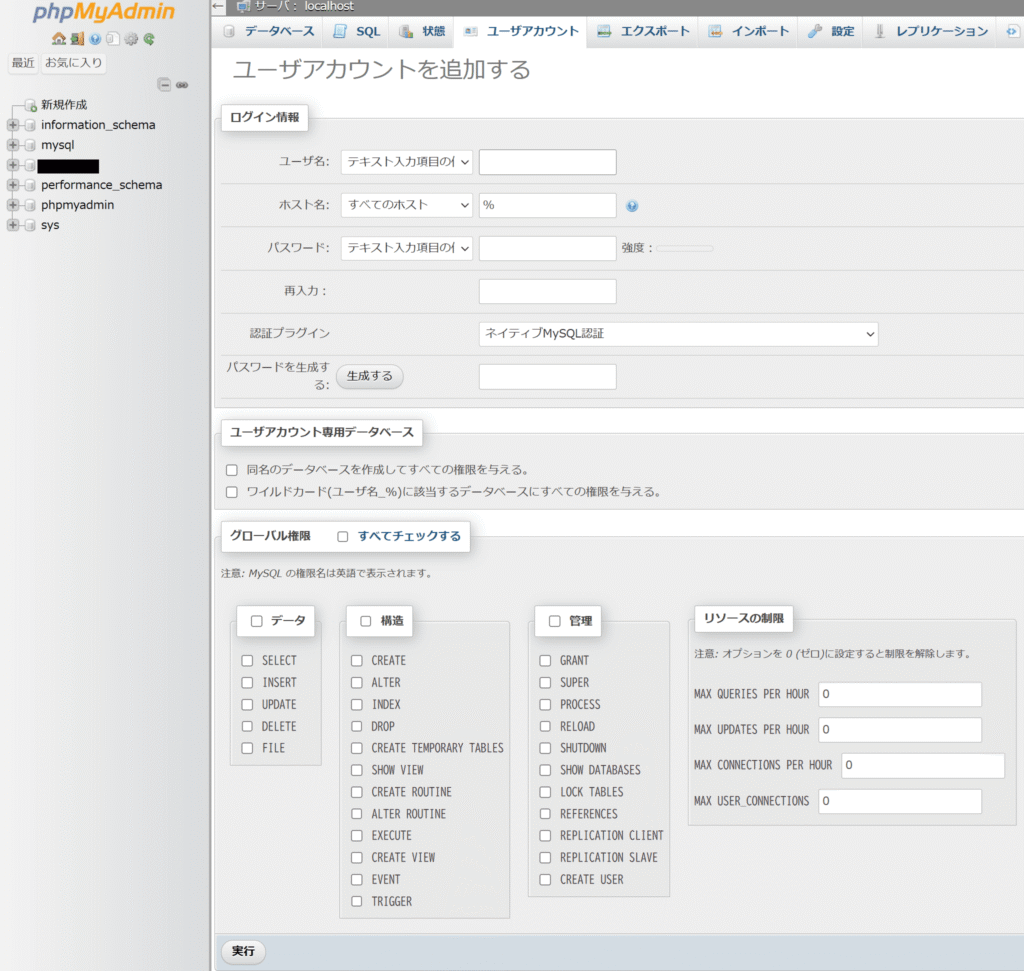Enable the CREATE USER privilege checkbox
The height and width of the screenshot is (971, 1024).
coord(545,880)
